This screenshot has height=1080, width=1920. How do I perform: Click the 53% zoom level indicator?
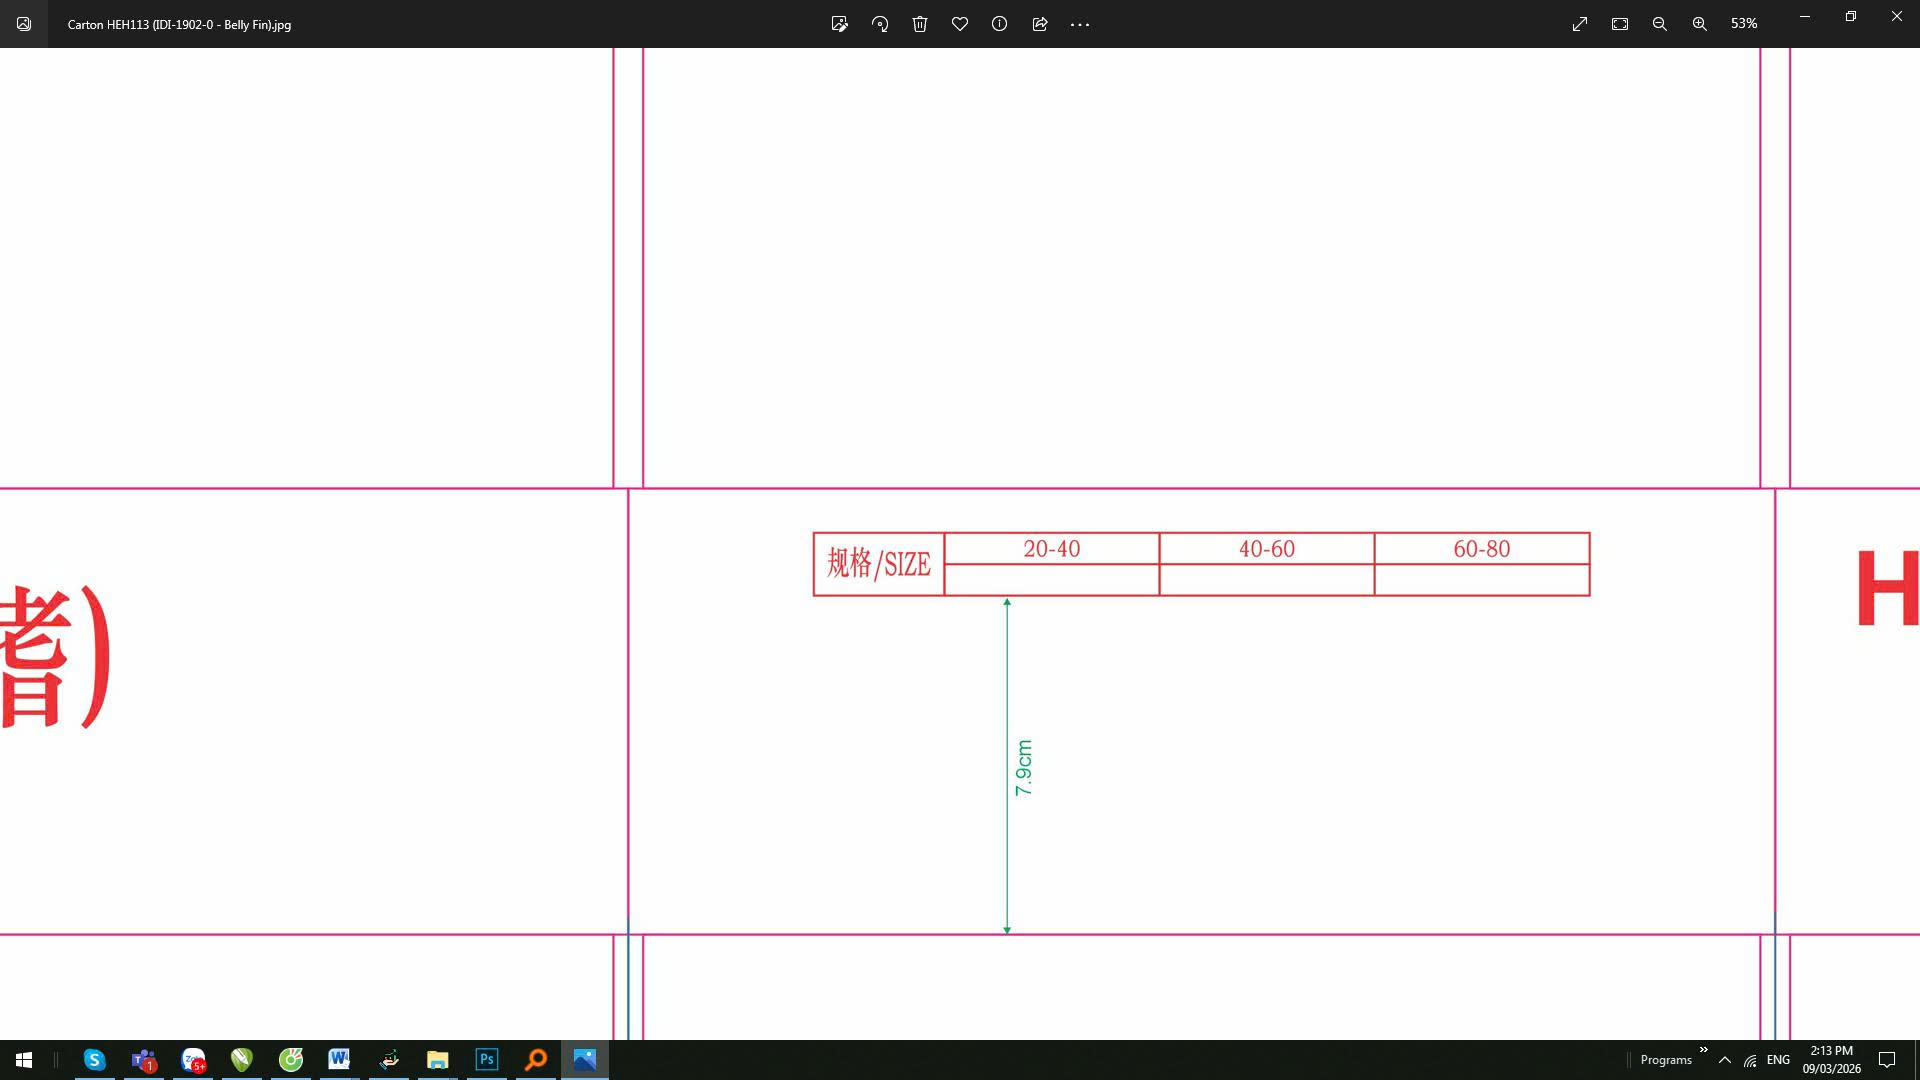click(x=1744, y=24)
